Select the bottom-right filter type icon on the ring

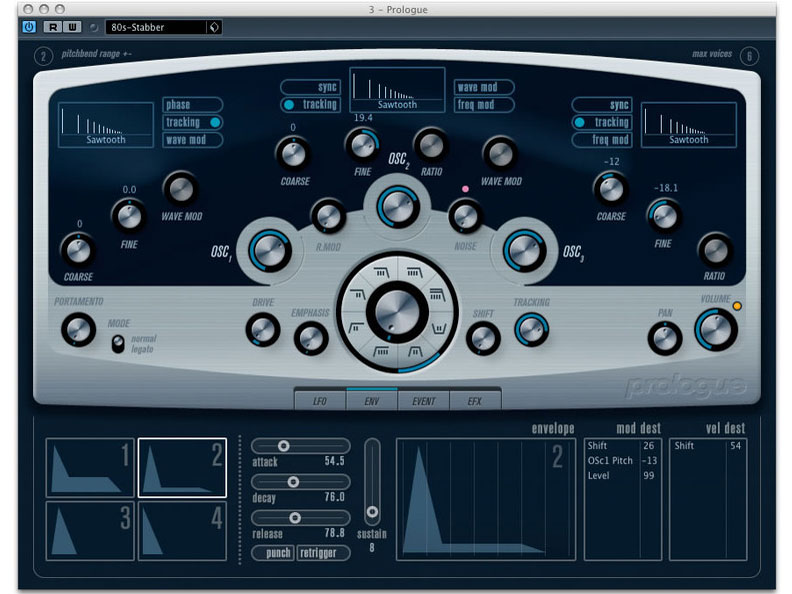pyautogui.click(x=415, y=351)
